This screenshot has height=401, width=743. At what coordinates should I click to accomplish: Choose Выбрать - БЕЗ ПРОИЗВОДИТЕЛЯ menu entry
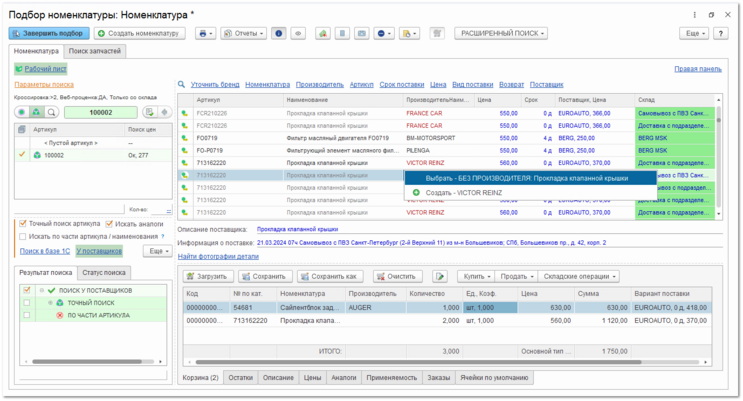[531, 178]
